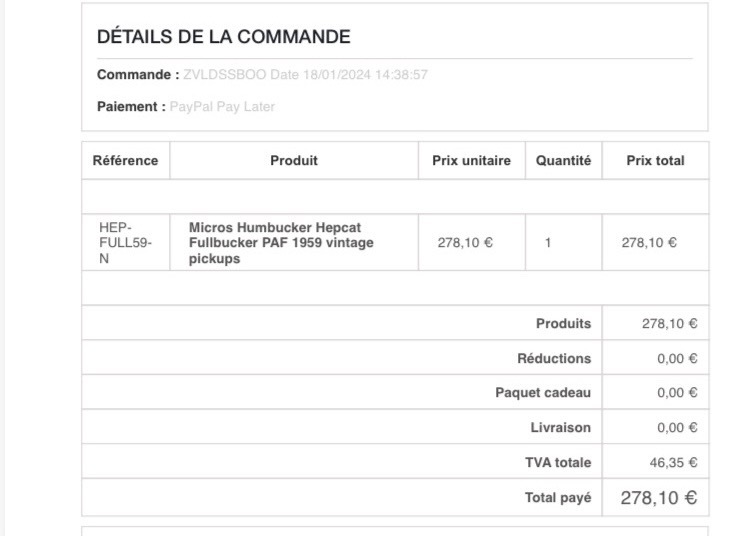Click the Livraison amount 0,00 €
Screen dimensions: 749x536
677,428
